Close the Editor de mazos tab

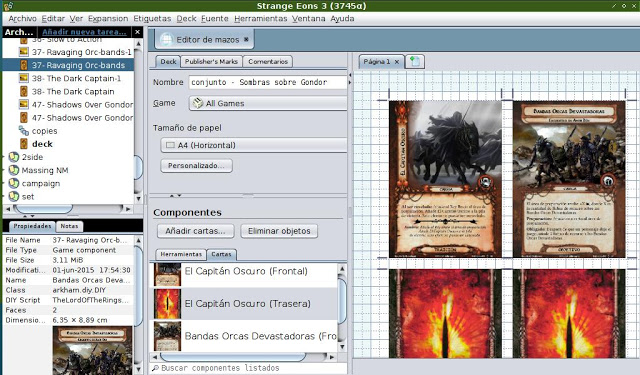(246, 39)
